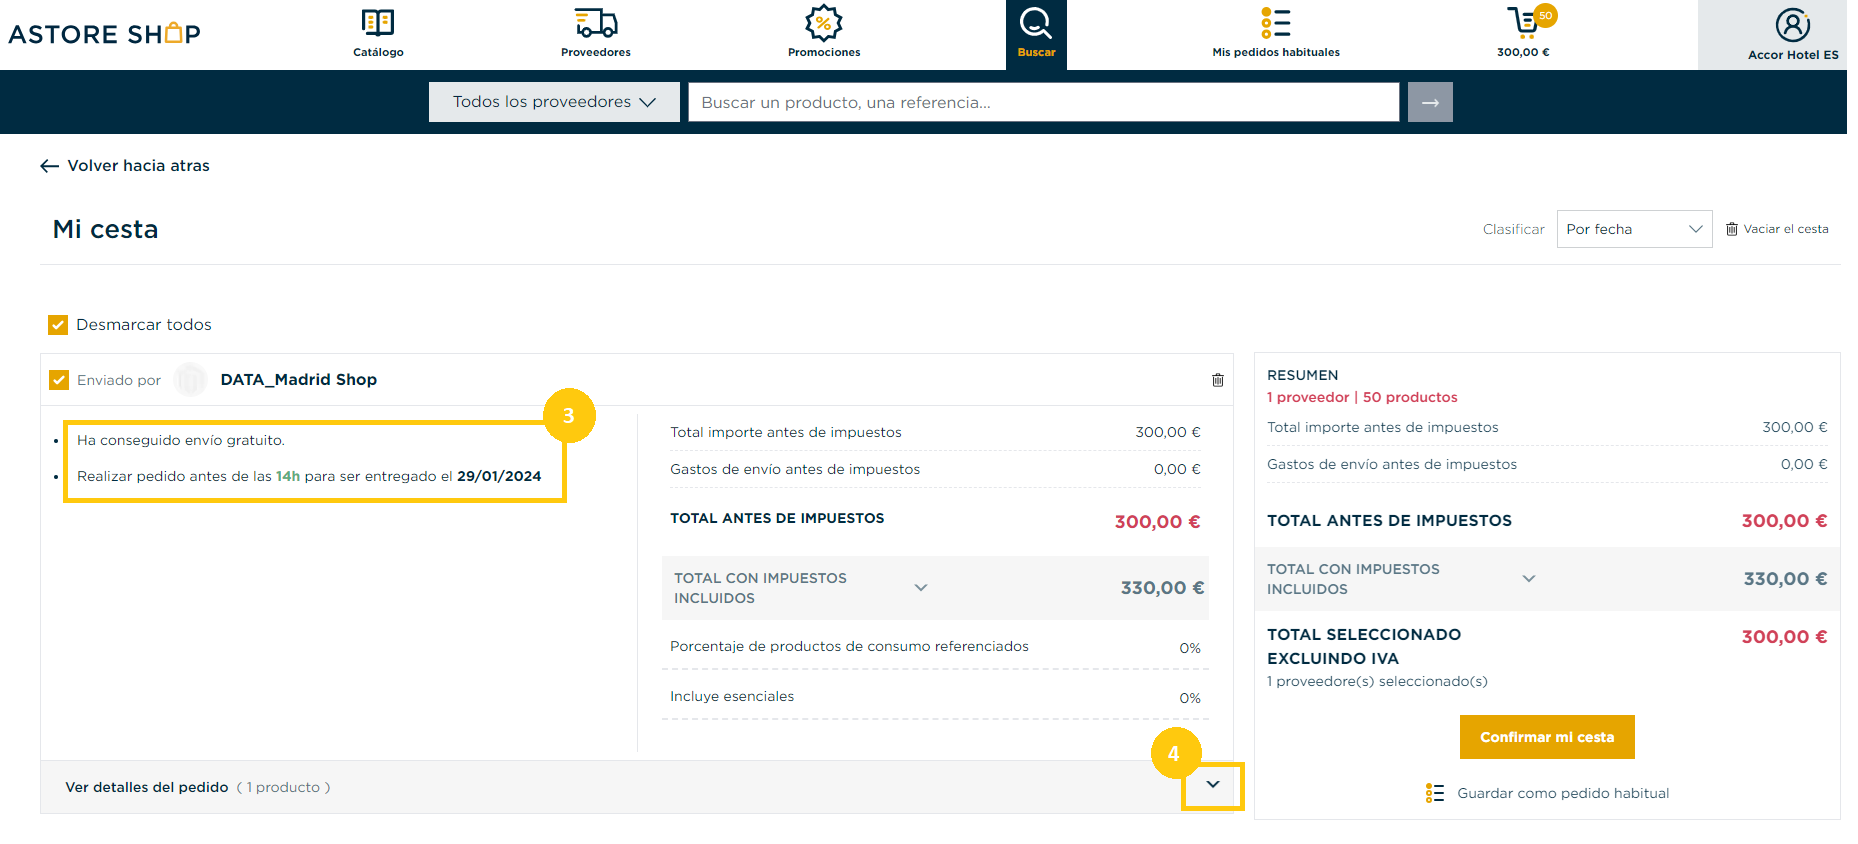The height and width of the screenshot is (844, 1858).
Task: Toggle the Desmarcar todos checkbox
Action: [58, 325]
